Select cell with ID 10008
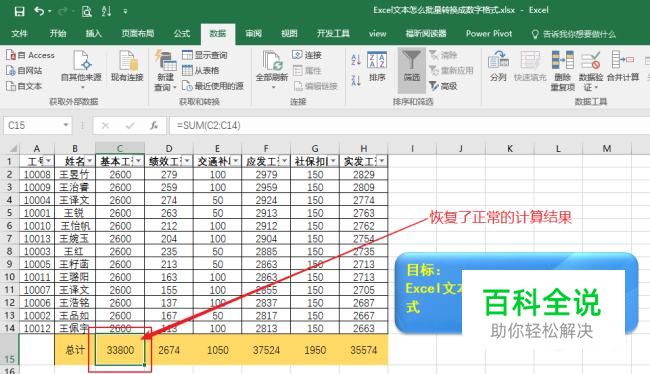Screen dimensions: 650x374 tap(37, 175)
